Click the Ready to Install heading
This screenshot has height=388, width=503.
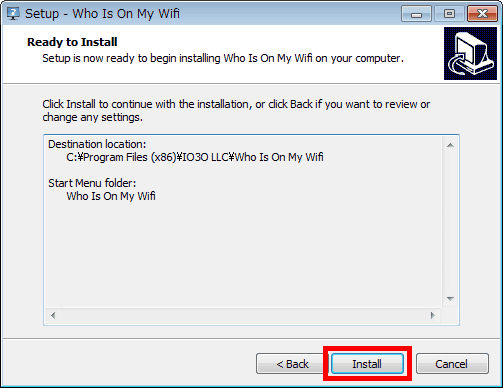pos(72,42)
